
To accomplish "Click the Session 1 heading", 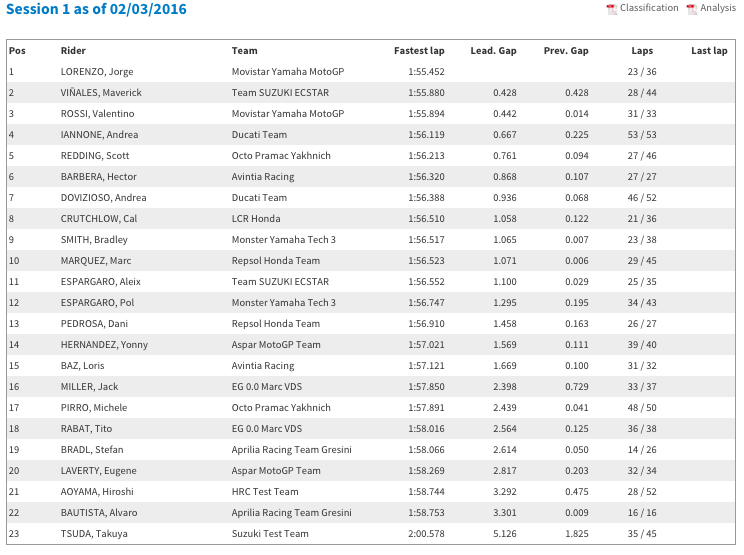I will [96, 9].
